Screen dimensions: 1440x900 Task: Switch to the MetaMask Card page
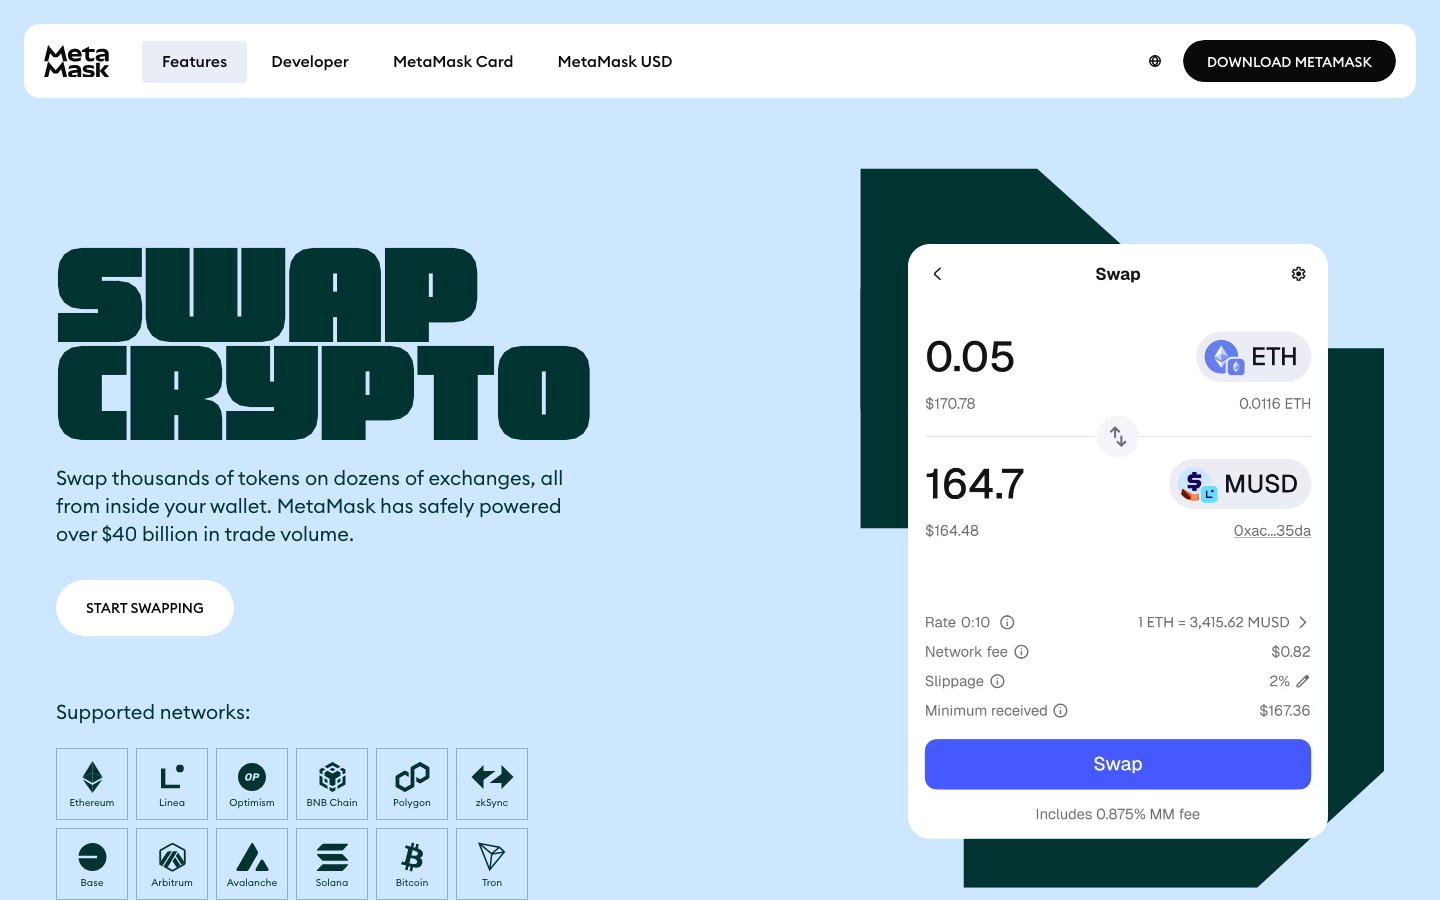click(453, 61)
